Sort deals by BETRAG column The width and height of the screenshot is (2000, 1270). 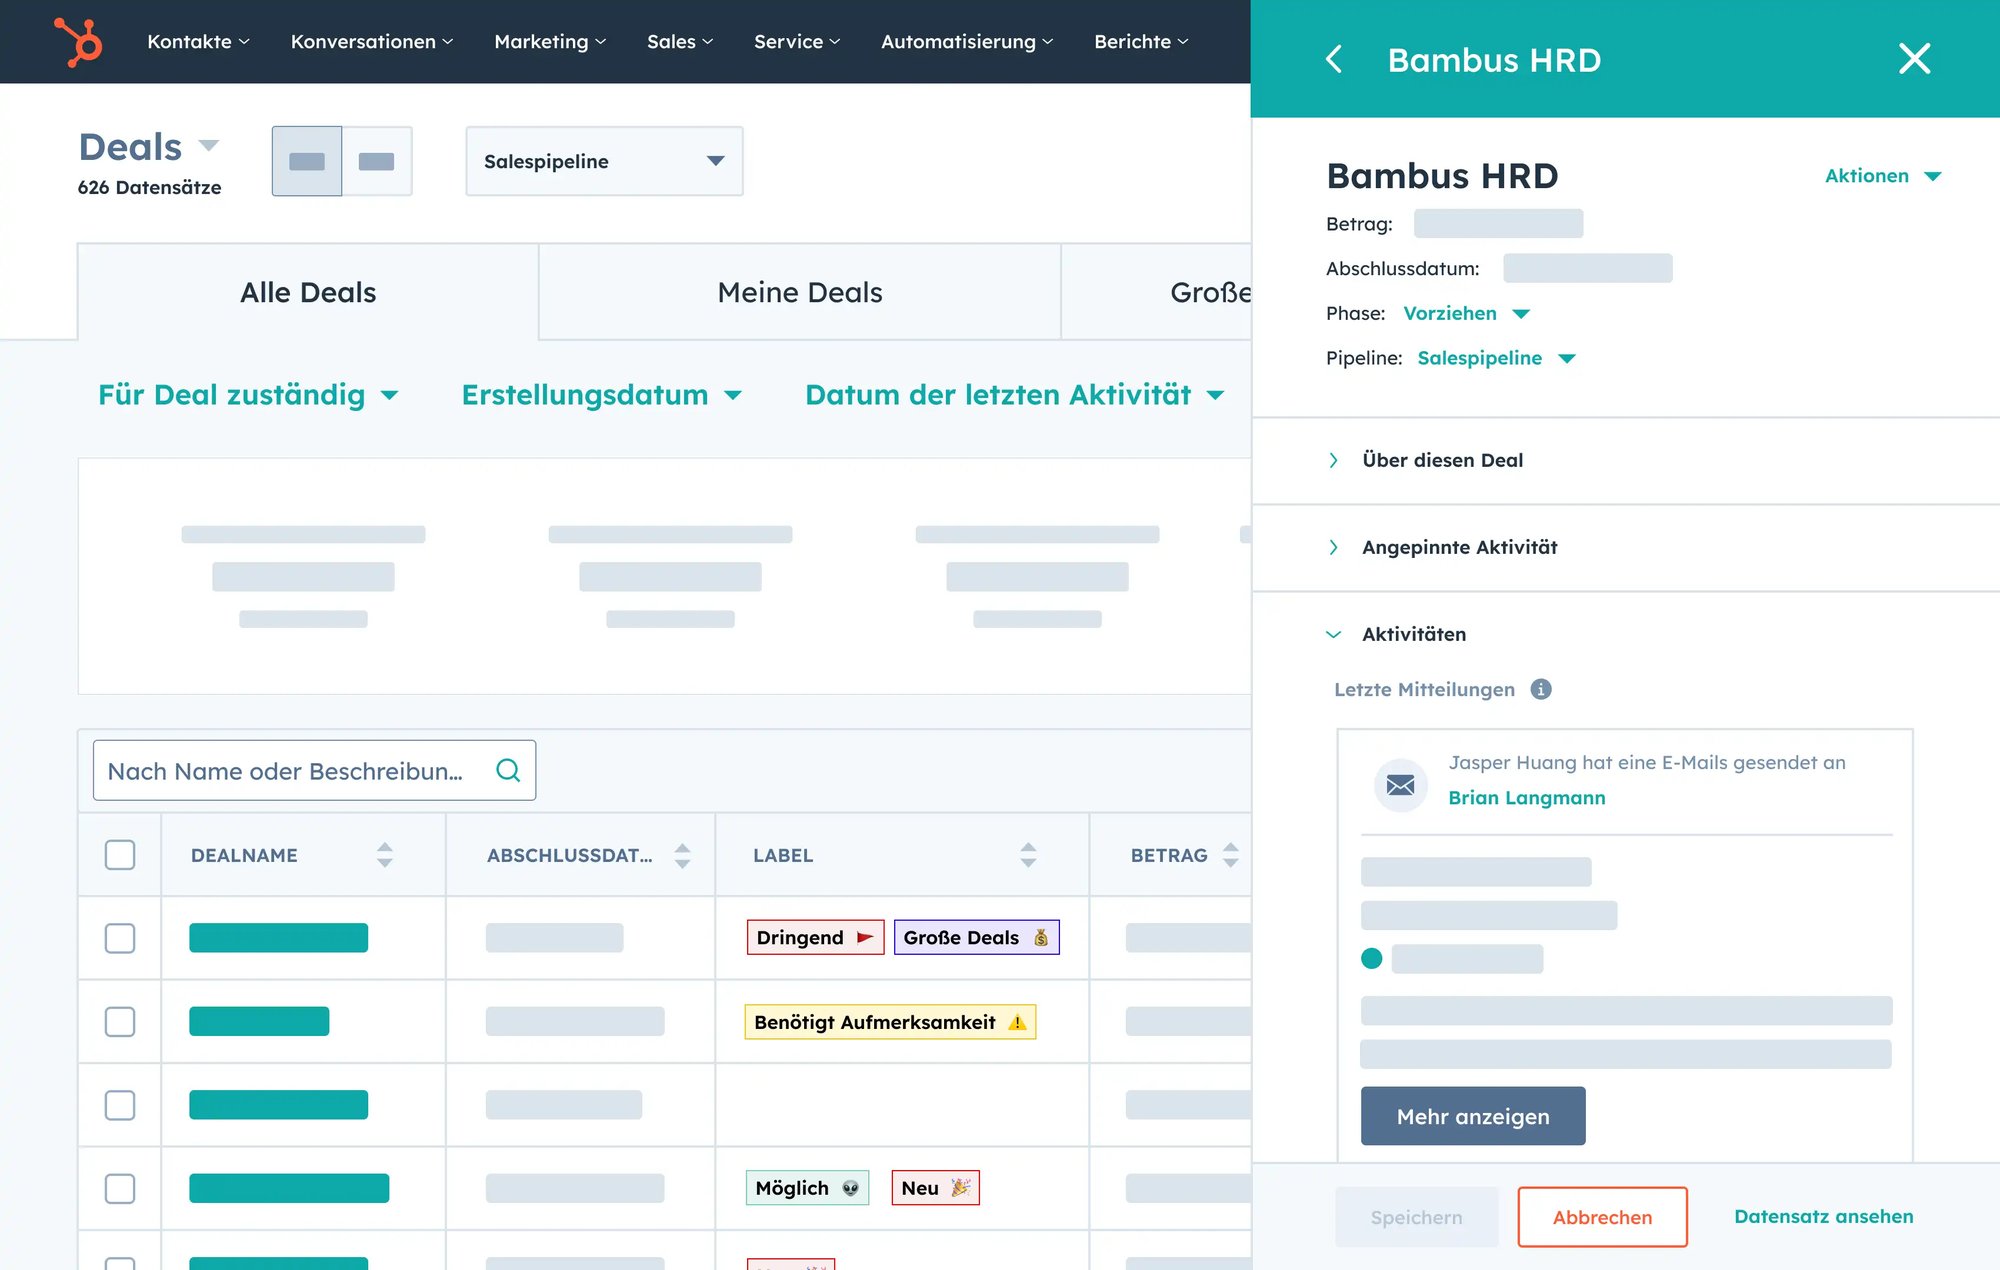(1232, 855)
